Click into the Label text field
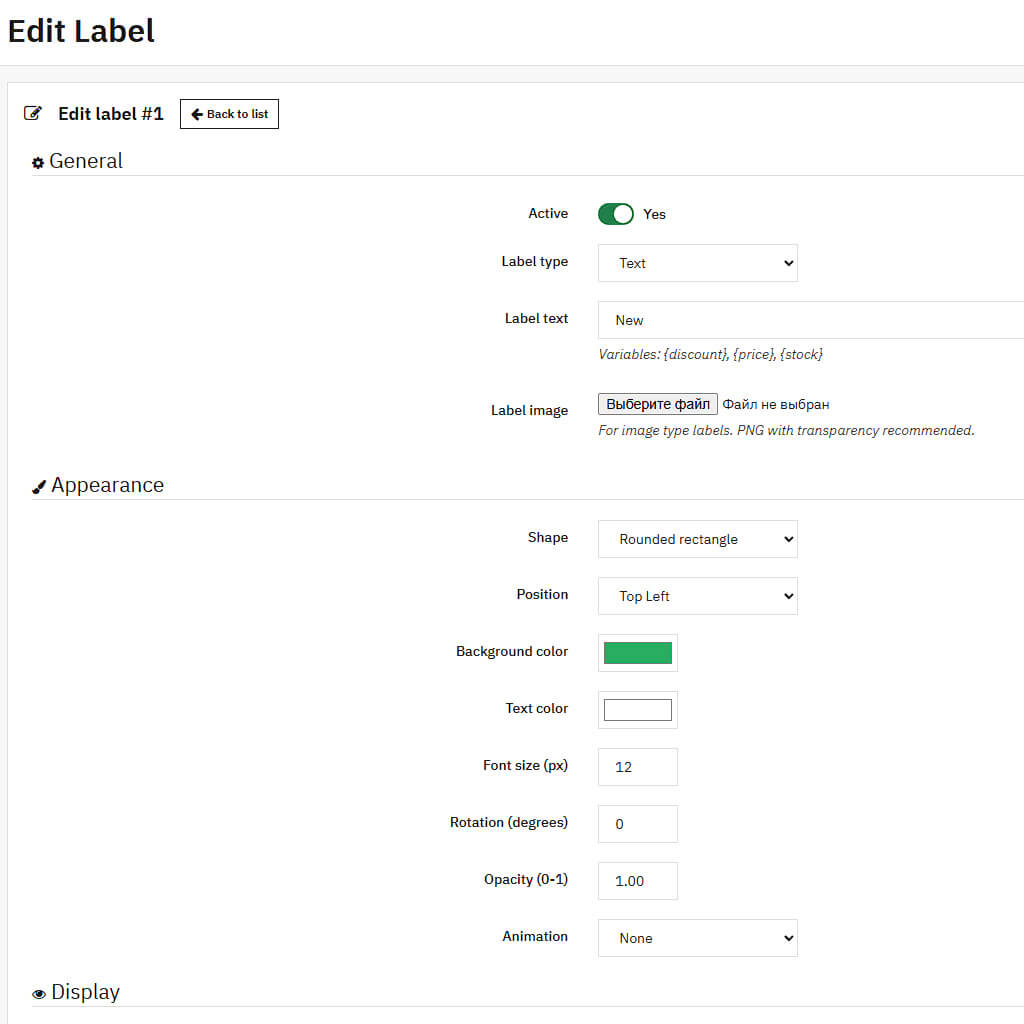The image size is (1024, 1024). (810, 320)
